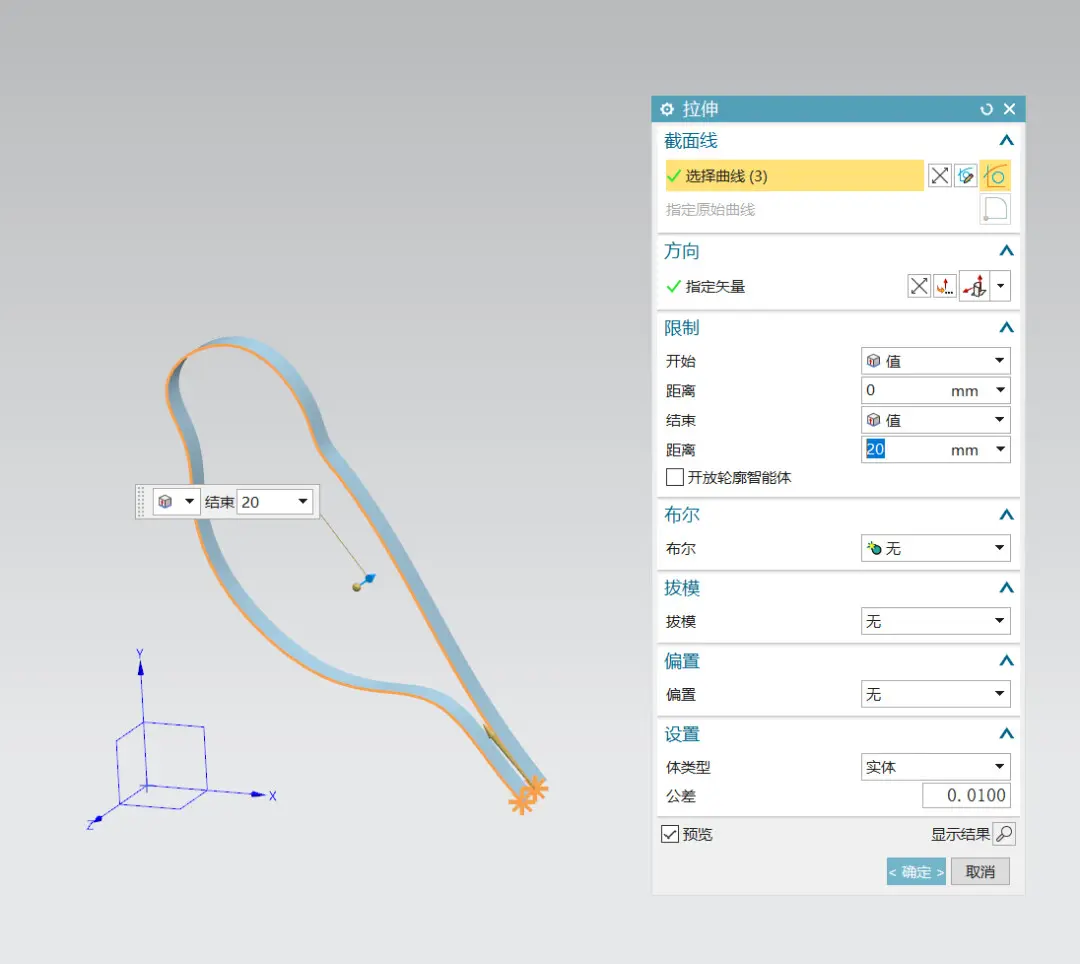The height and width of the screenshot is (964, 1080).
Task: Click the reverse direction icon in 方向
Action: pyautogui.click(x=919, y=286)
